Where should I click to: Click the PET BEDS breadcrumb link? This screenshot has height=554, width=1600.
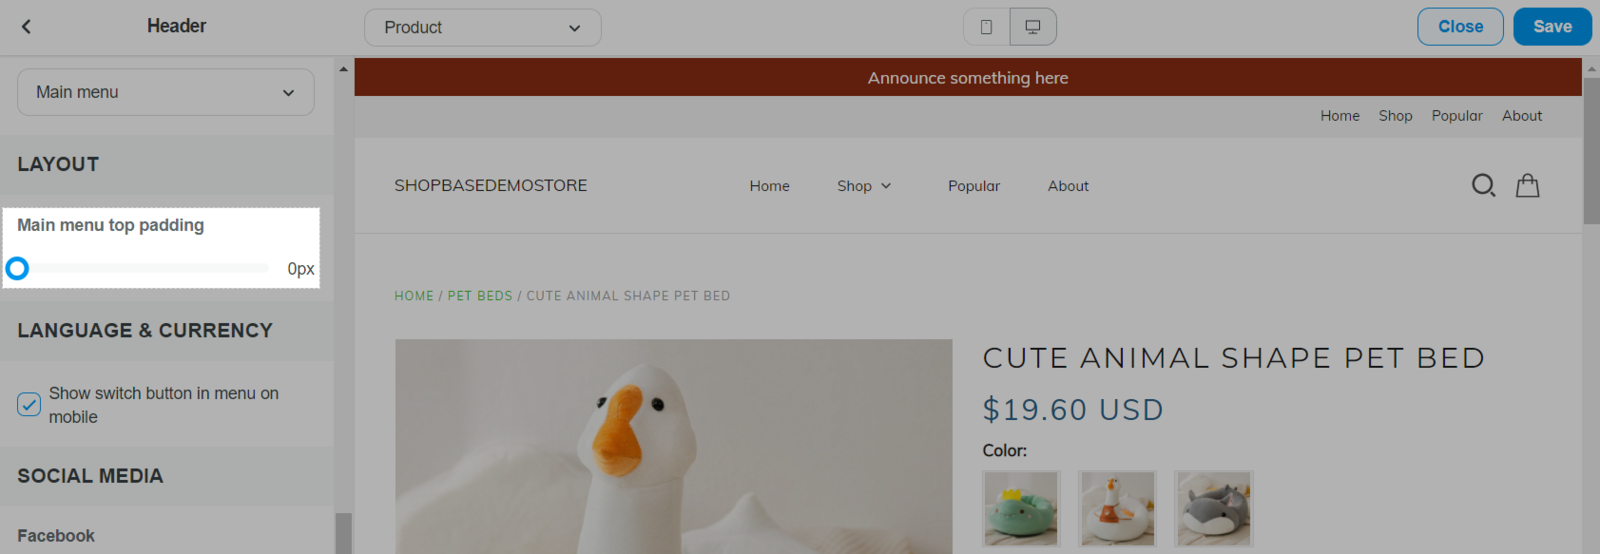(x=480, y=296)
